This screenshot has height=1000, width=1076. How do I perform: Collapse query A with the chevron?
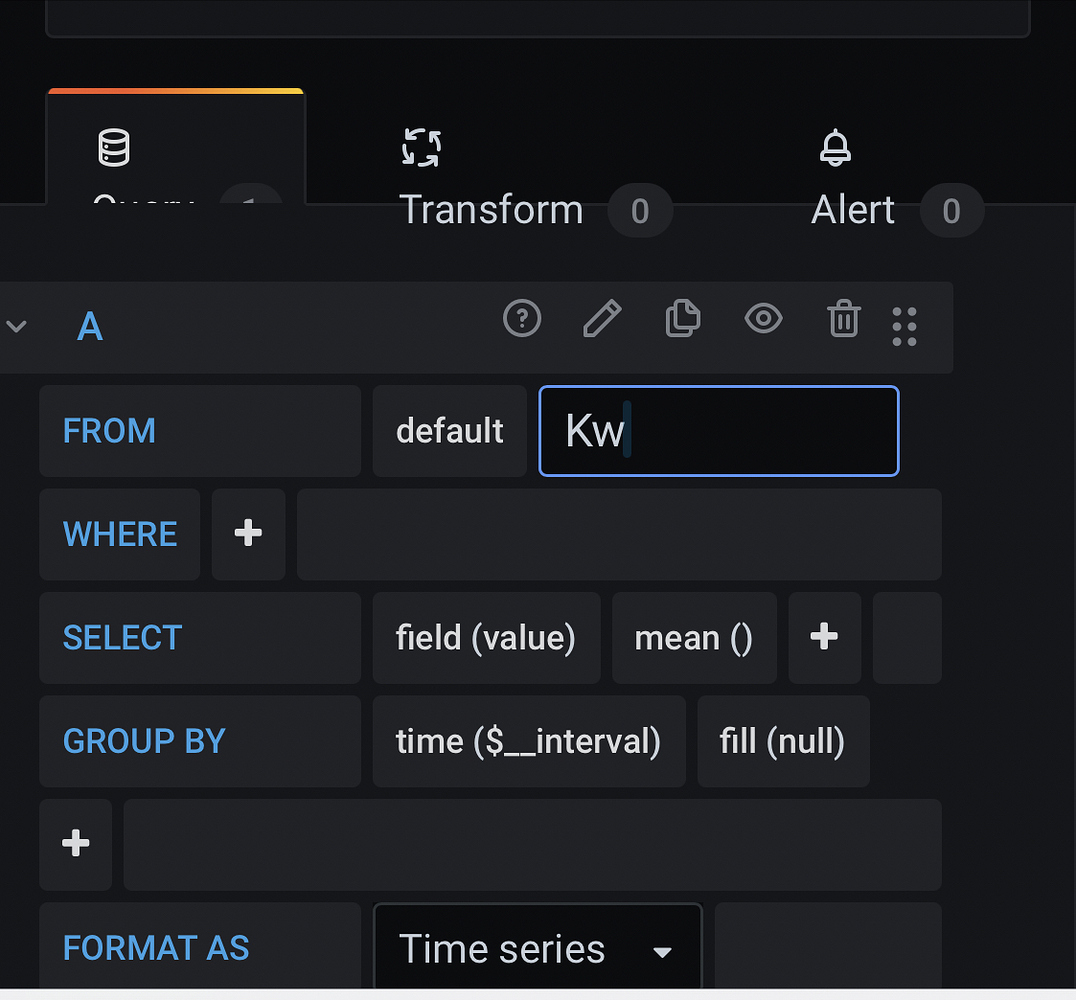17,326
